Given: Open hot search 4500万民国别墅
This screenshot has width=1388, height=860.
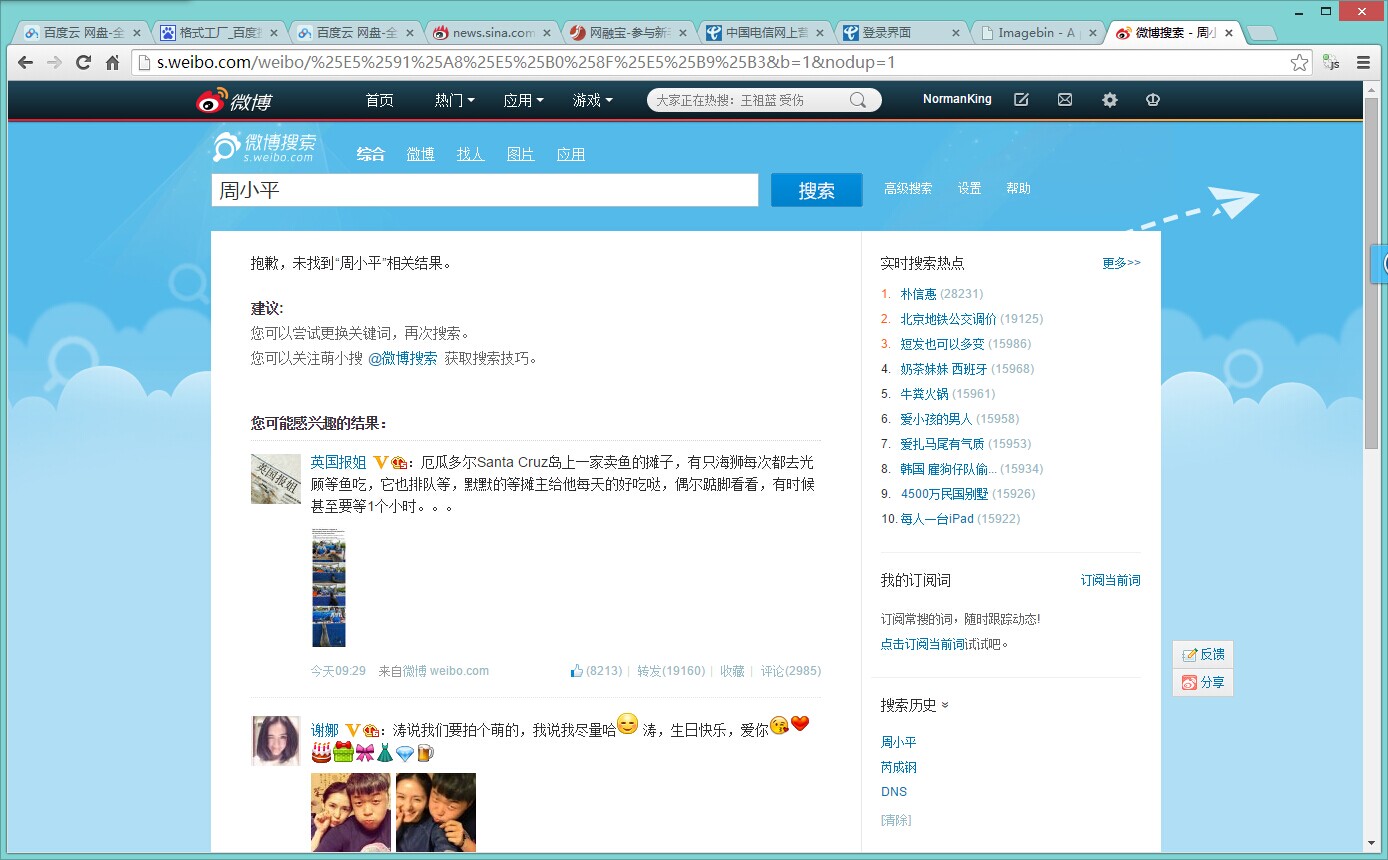Looking at the screenshot, I should click(943, 494).
